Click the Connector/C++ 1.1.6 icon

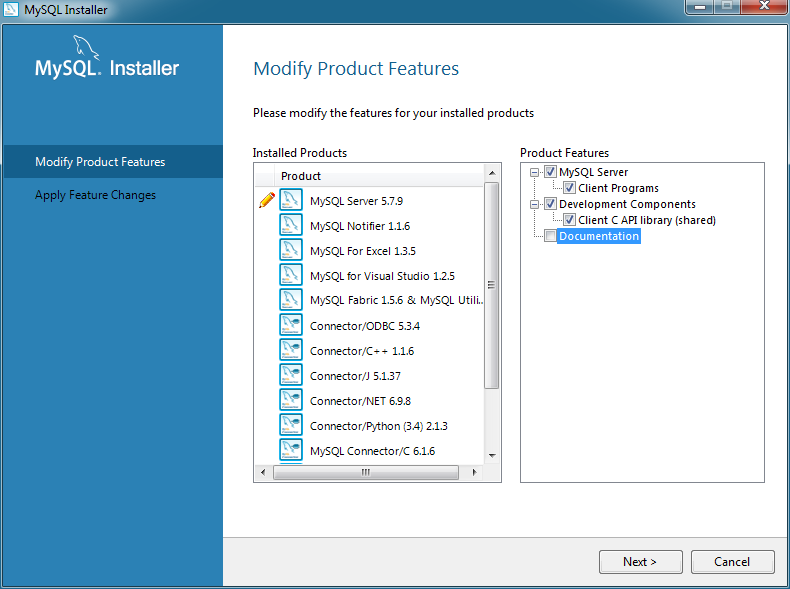[x=291, y=350]
